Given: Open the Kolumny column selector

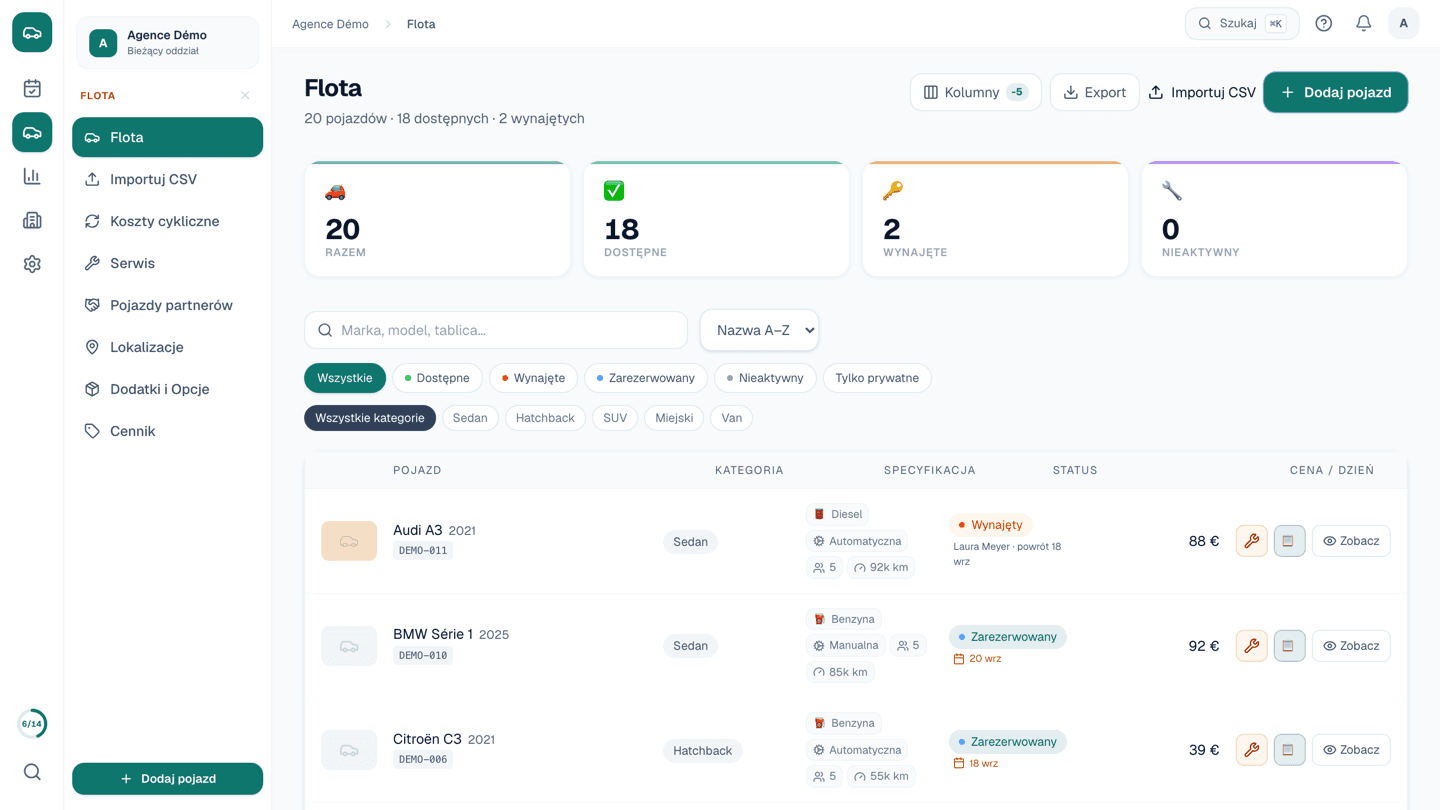Looking at the screenshot, I should [x=975, y=92].
